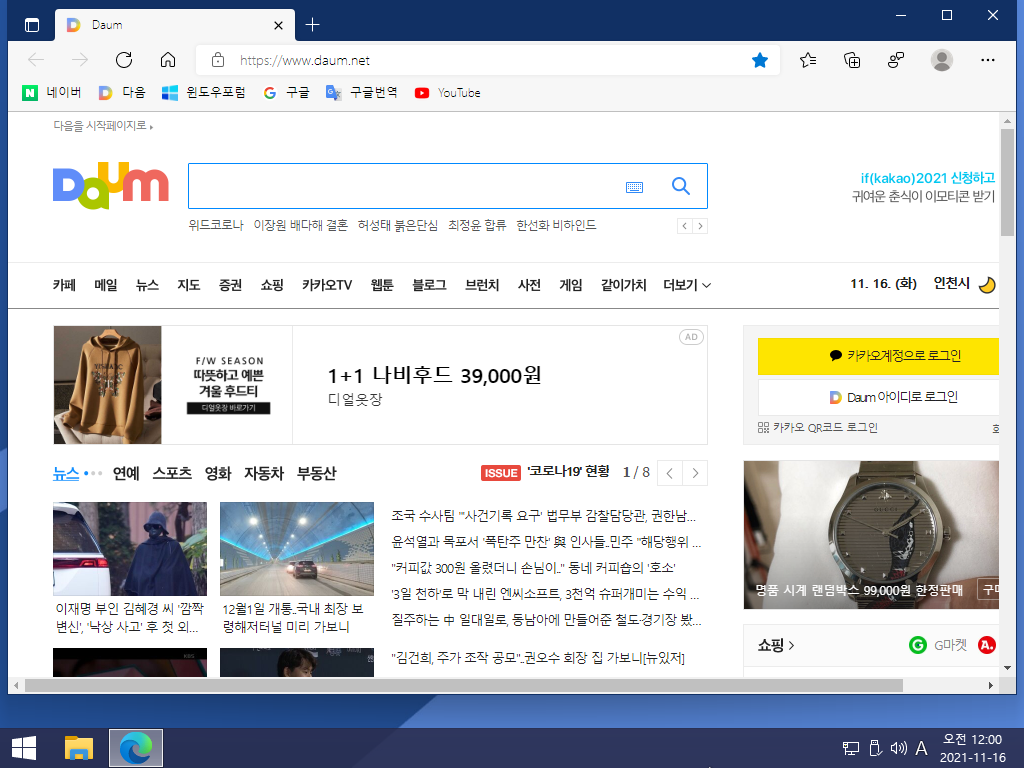
Task: Click Daum 아이디로 로그인 button
Action: 878,397
